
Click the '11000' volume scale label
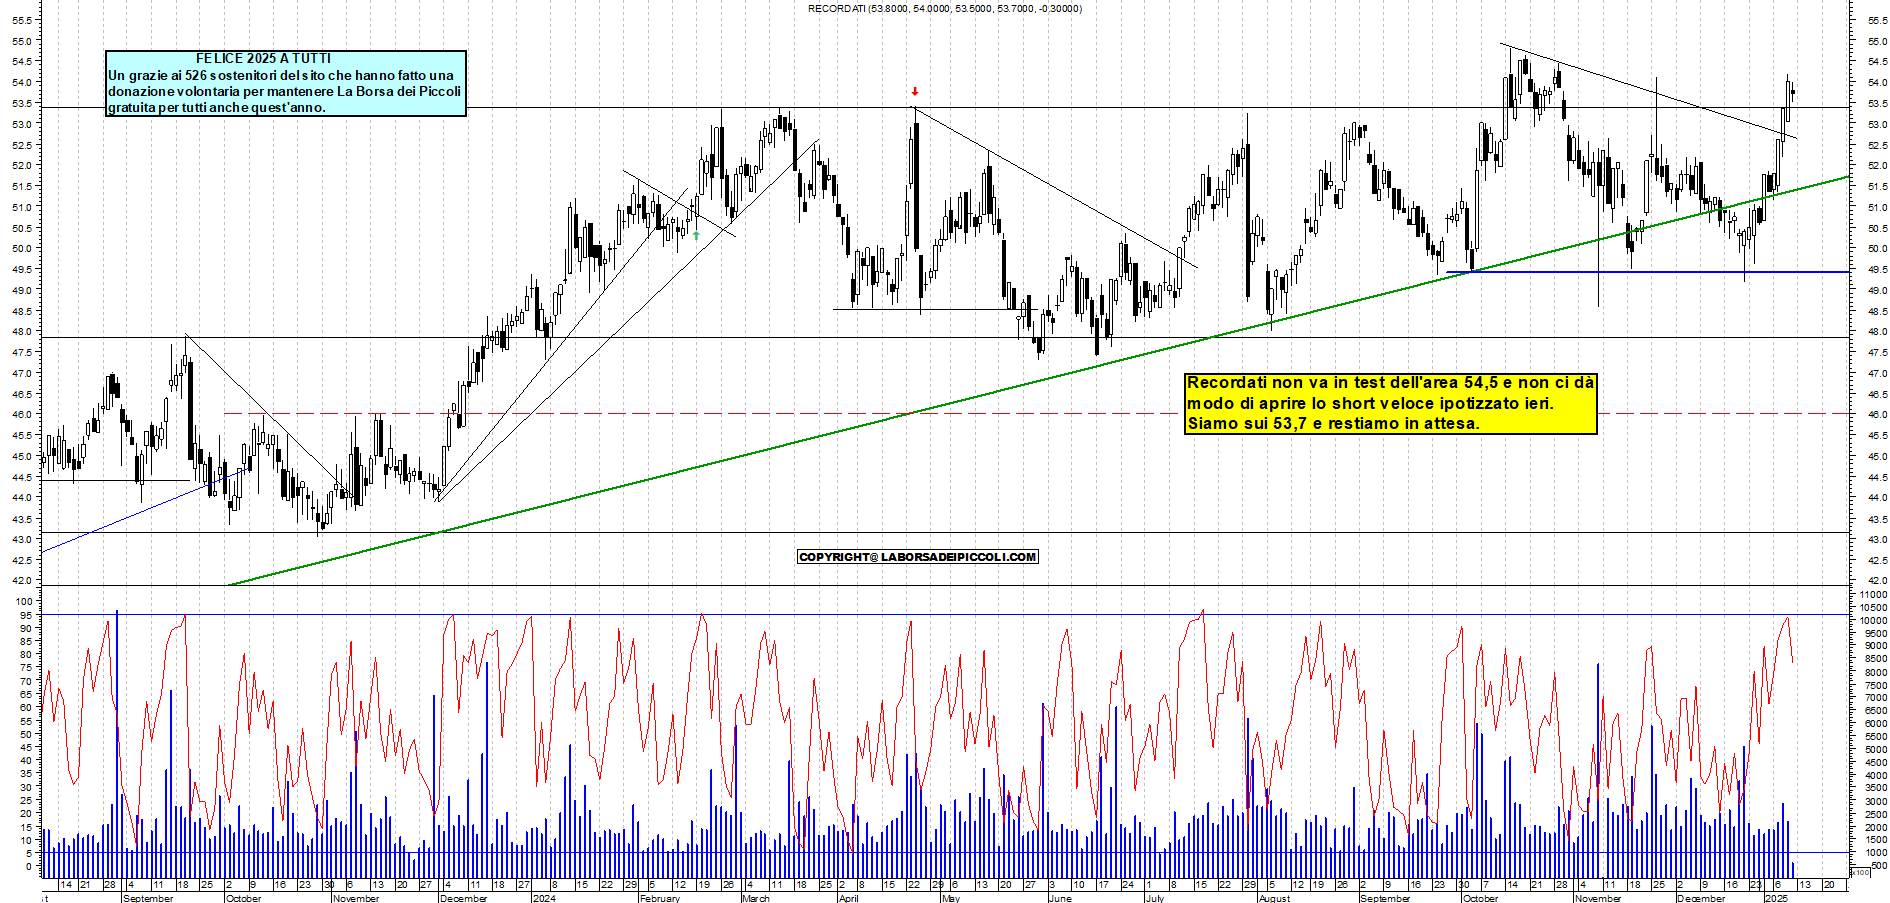click(x=1873, y=595)
